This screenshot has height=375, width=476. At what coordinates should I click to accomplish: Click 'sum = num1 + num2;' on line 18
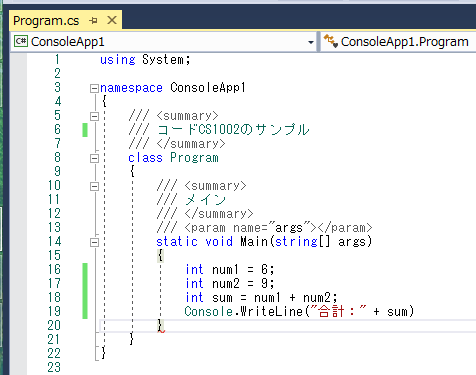point(275,297)
